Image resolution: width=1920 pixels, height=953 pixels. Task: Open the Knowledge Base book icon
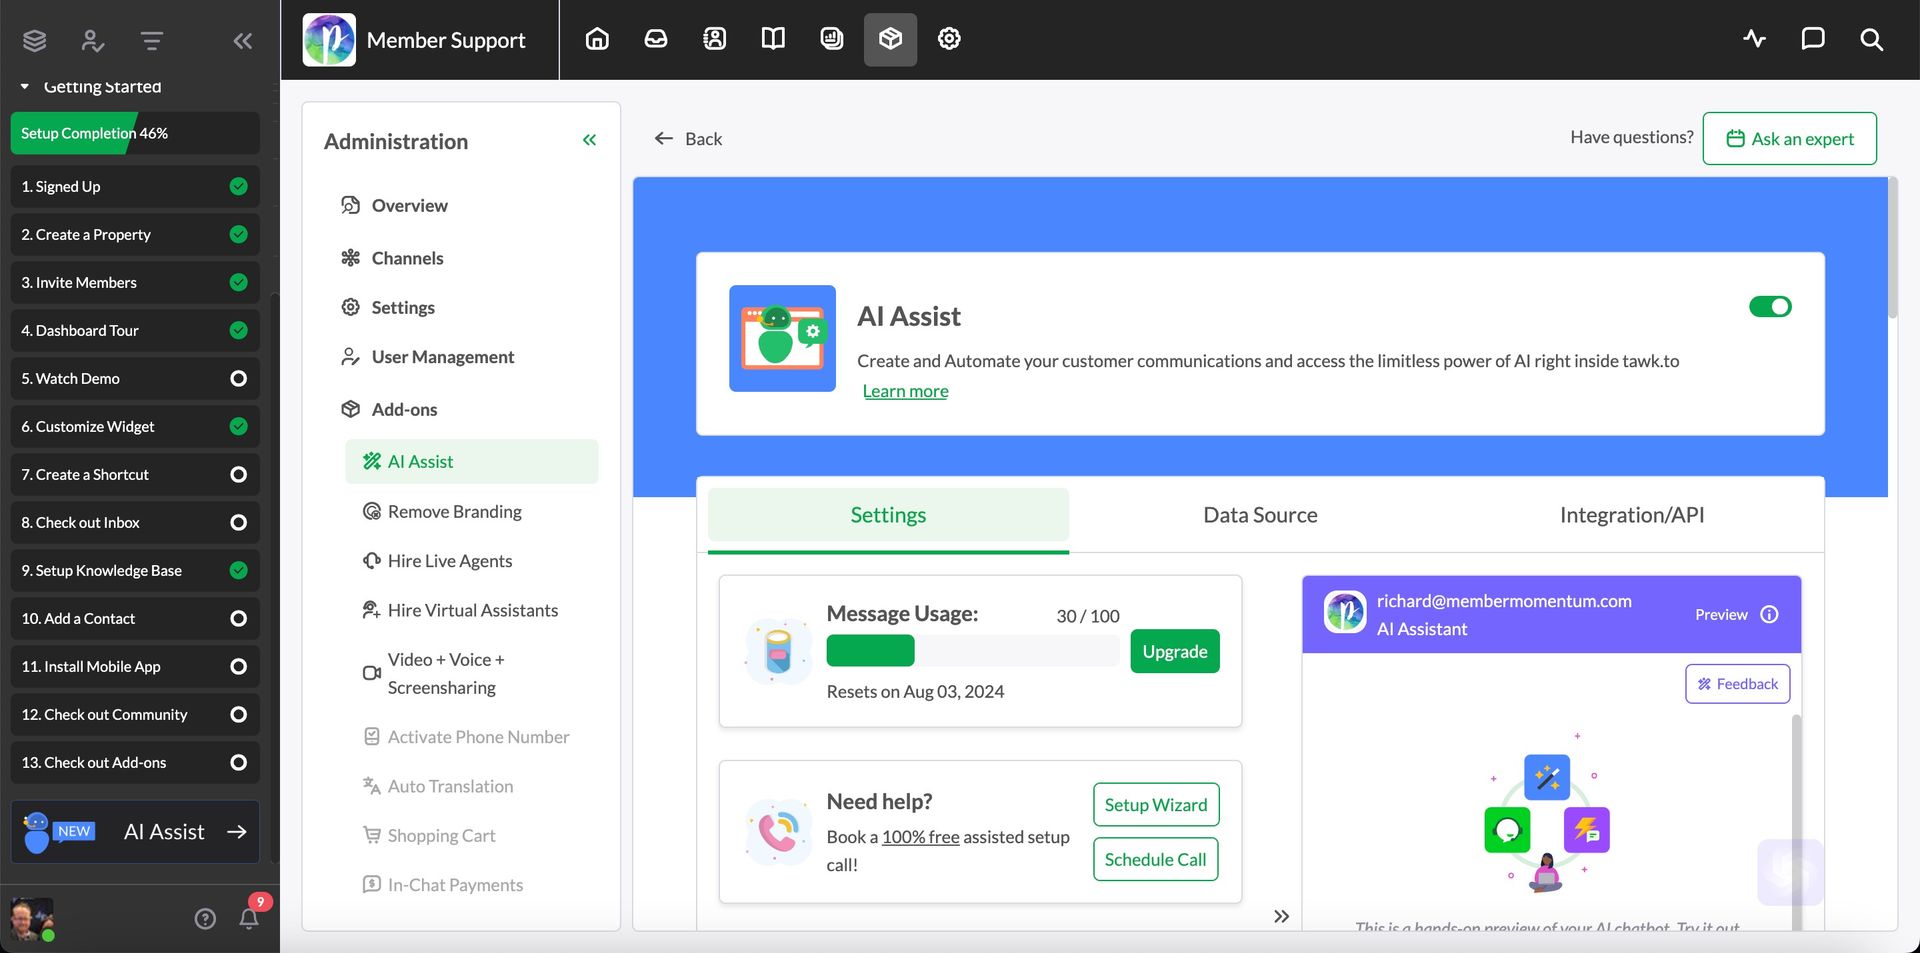pos(773,39)
